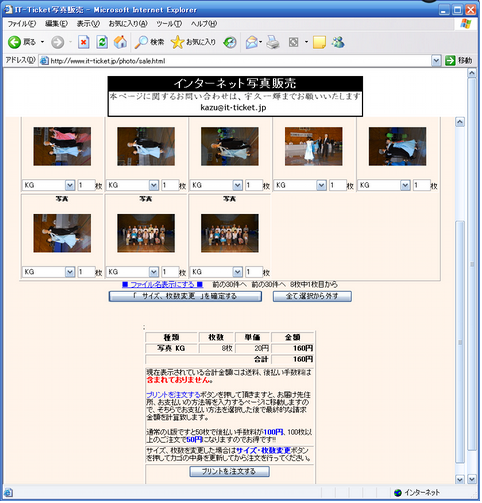Click the blue サイズ・枚数変更 text
Image resolution: width=482 pixels, height=503 pixels.
[x=263, y=451]
